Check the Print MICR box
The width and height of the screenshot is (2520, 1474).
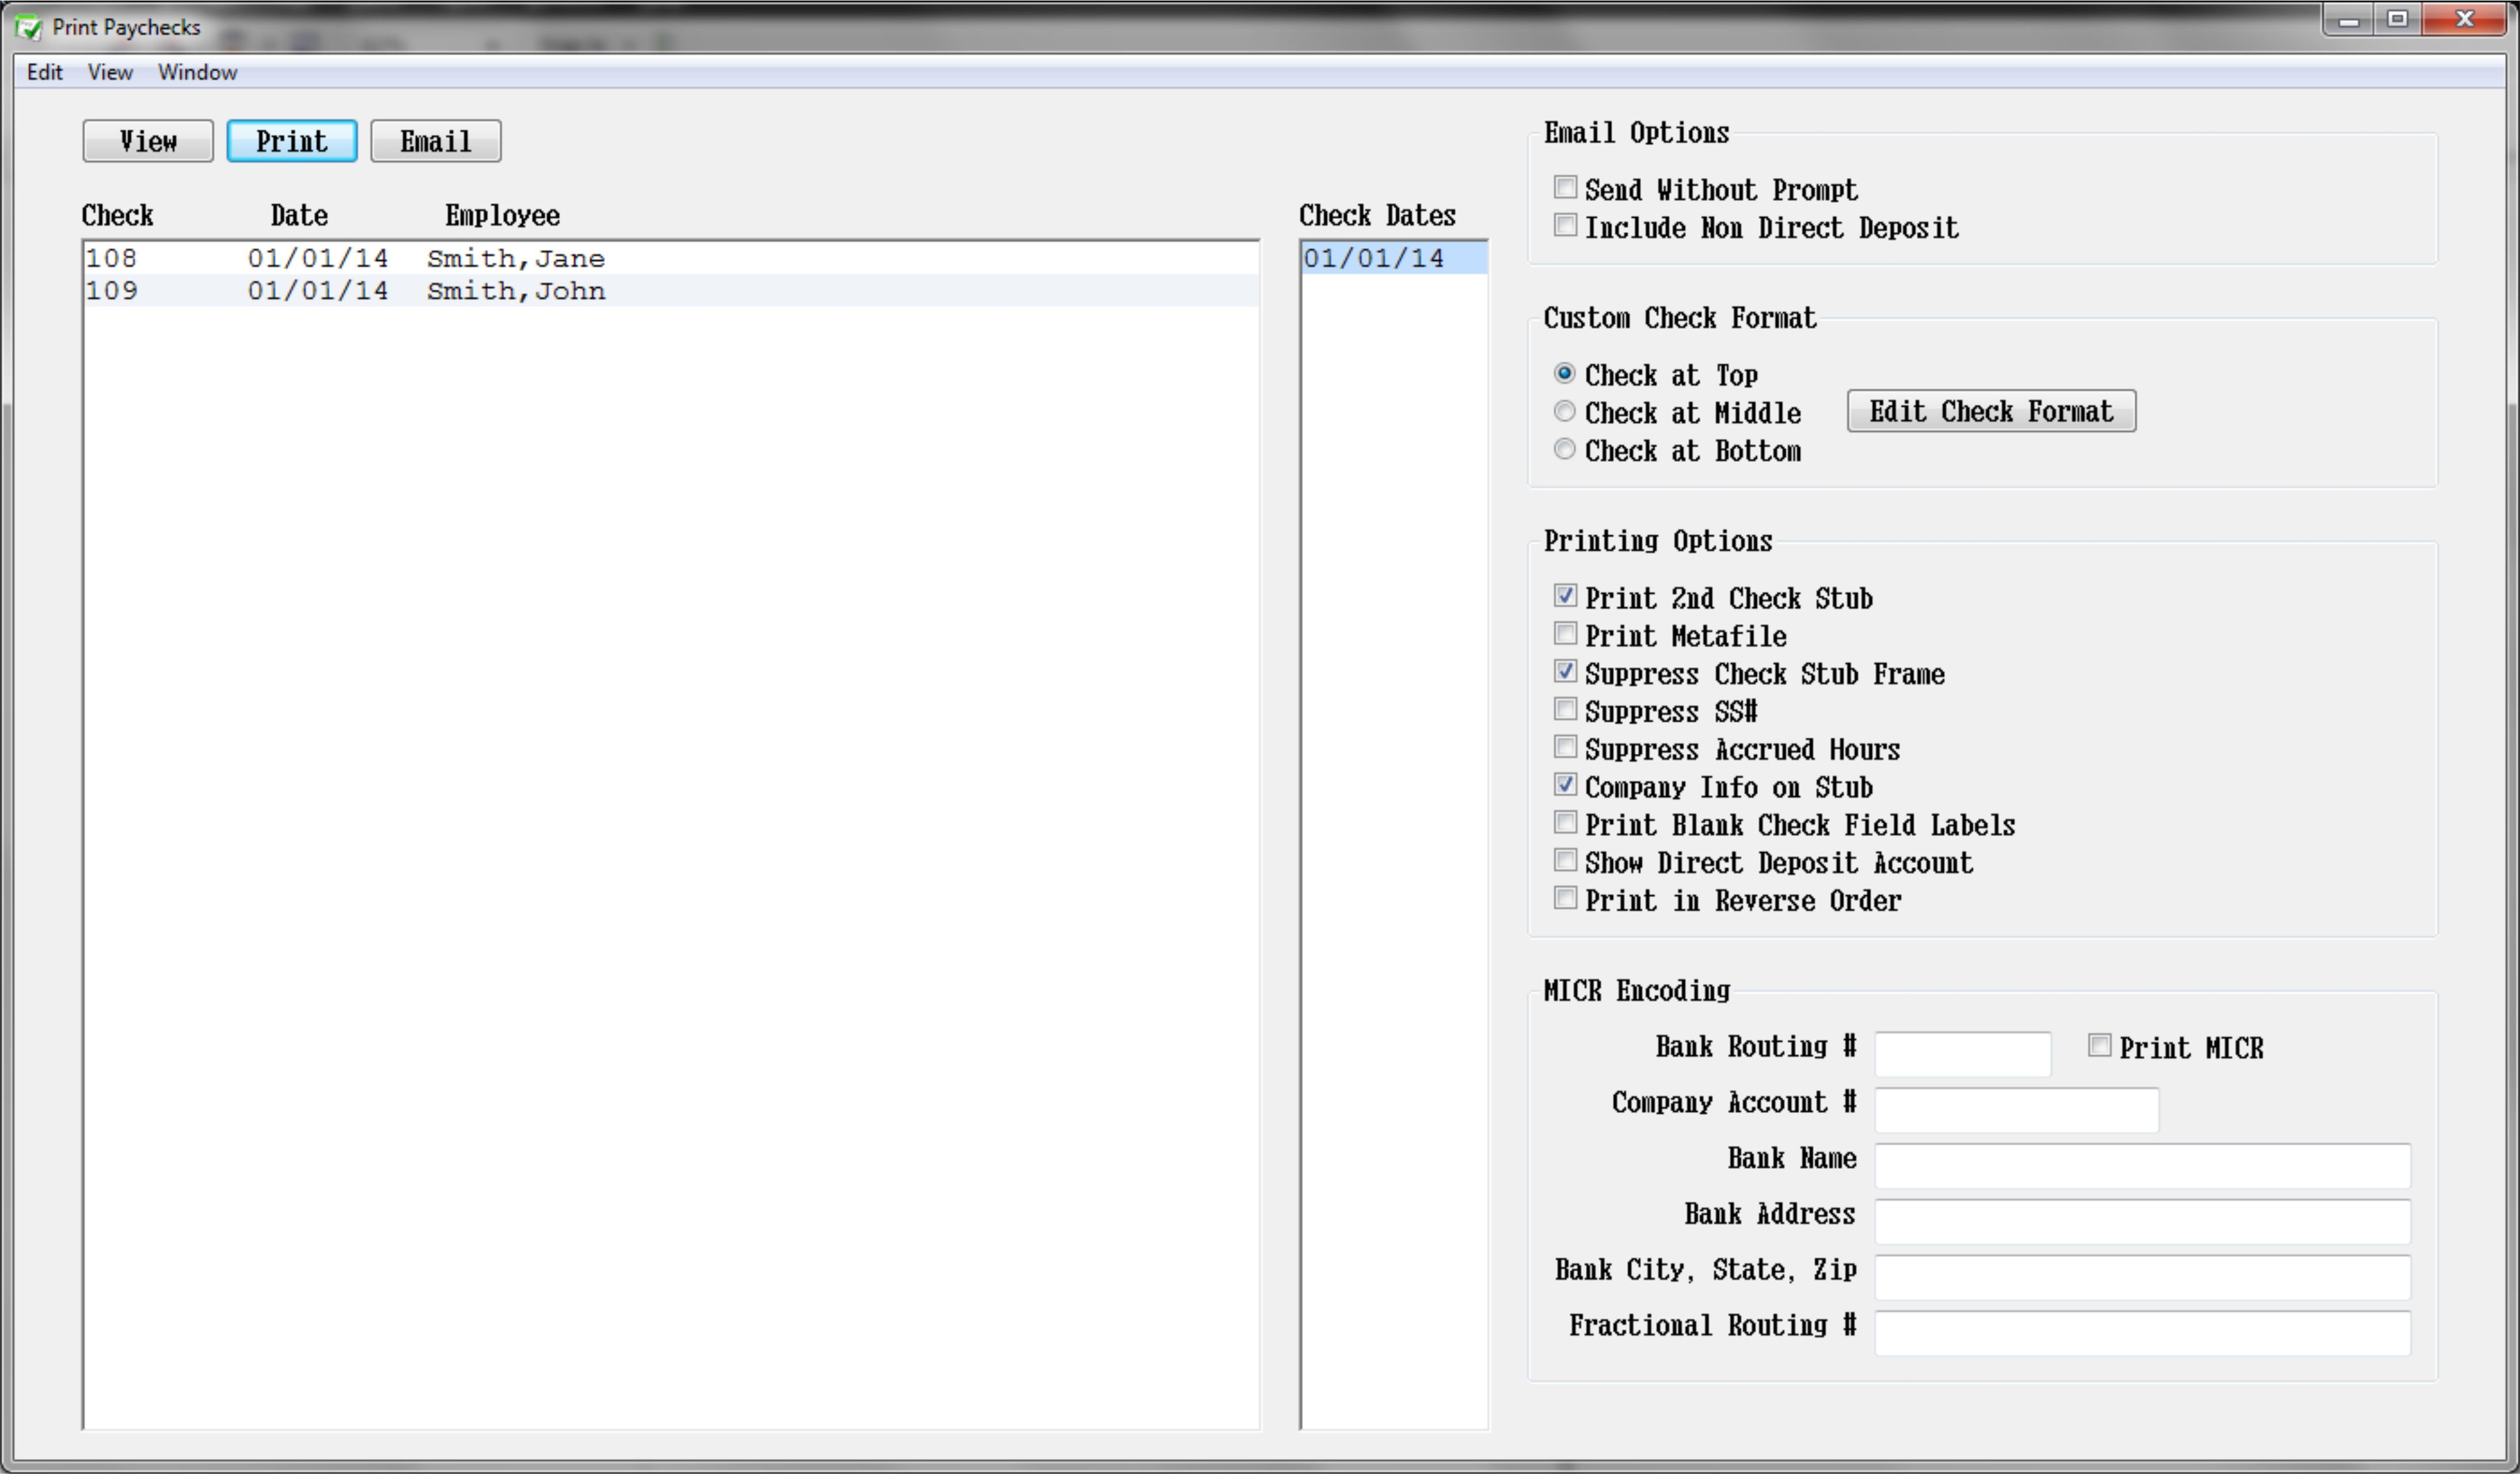point(2099,1046)
